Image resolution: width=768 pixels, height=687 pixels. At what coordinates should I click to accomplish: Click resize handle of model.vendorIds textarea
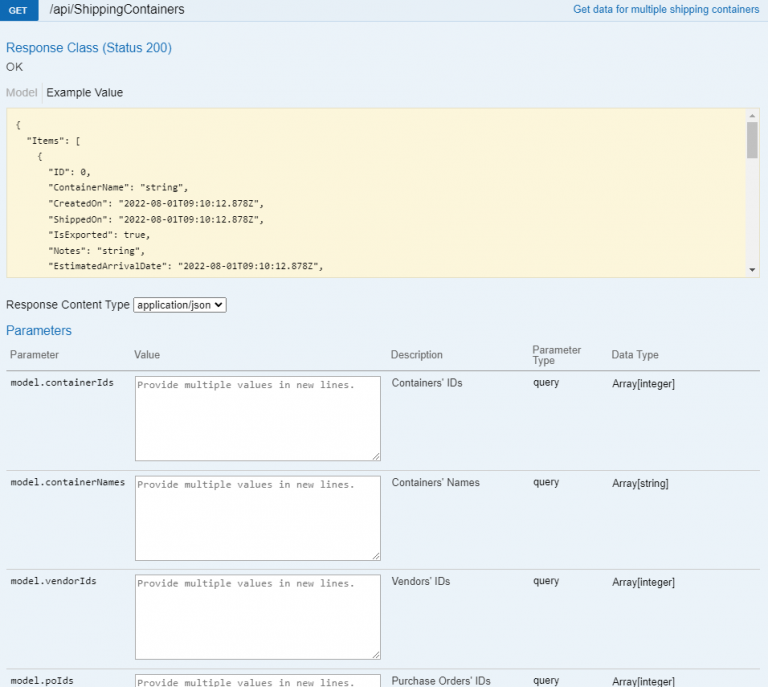point(376,655)
